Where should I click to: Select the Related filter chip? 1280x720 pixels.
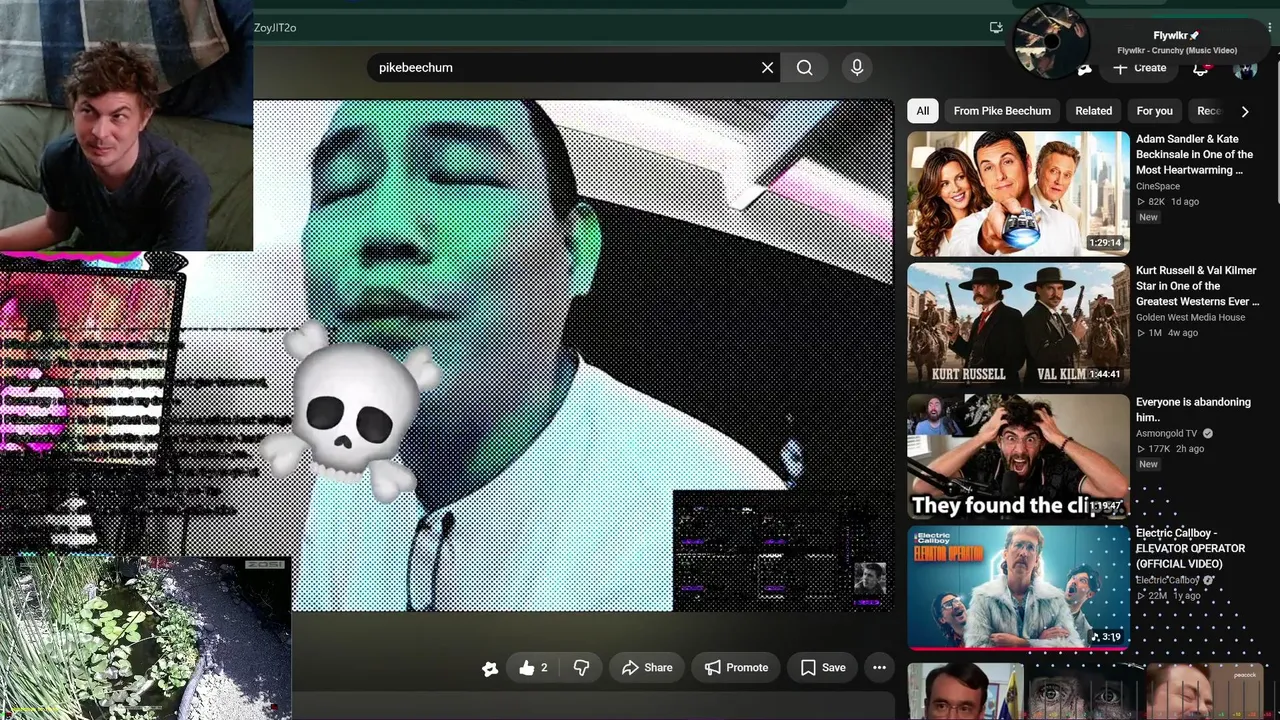point(1093,111)
